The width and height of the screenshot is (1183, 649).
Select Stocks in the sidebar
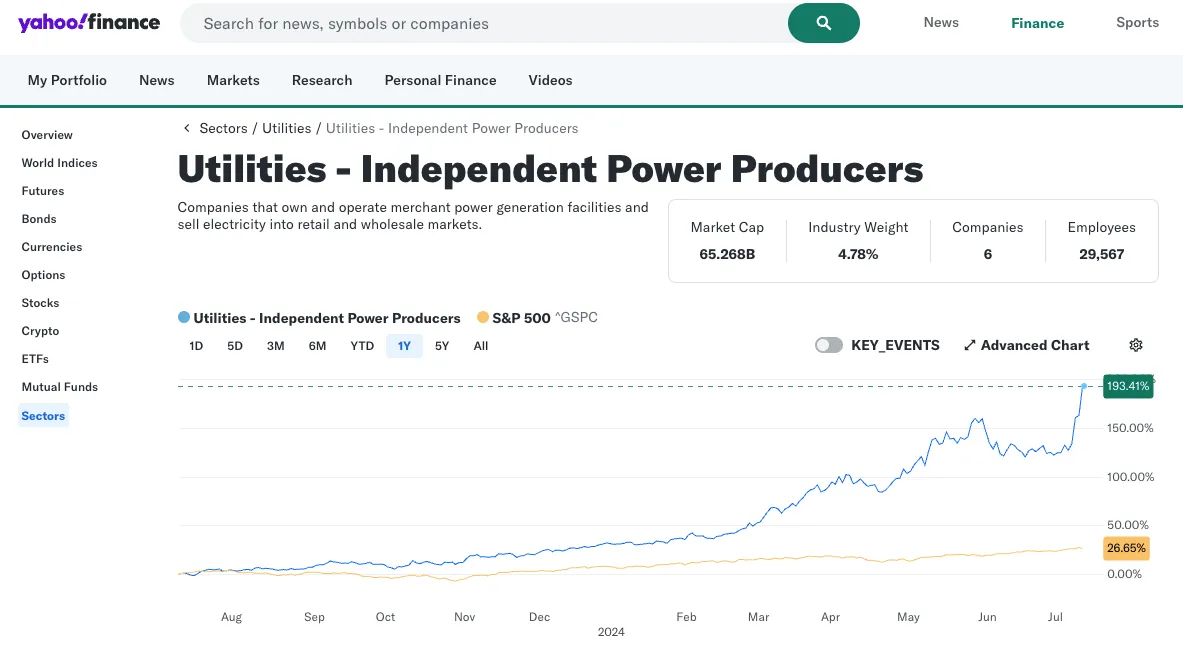tap(40, 303)
